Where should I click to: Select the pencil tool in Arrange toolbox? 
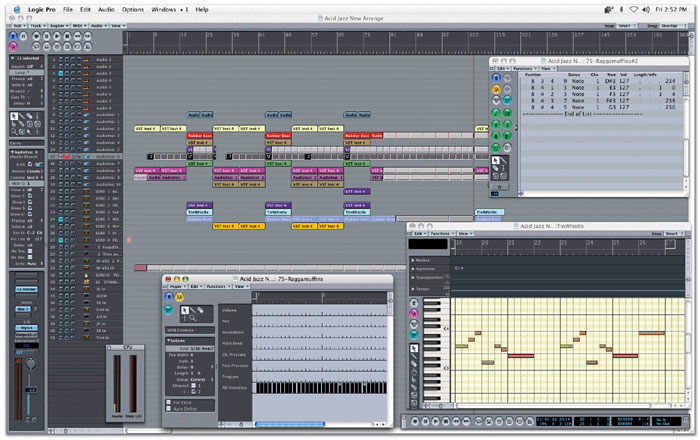pos(21,116)
